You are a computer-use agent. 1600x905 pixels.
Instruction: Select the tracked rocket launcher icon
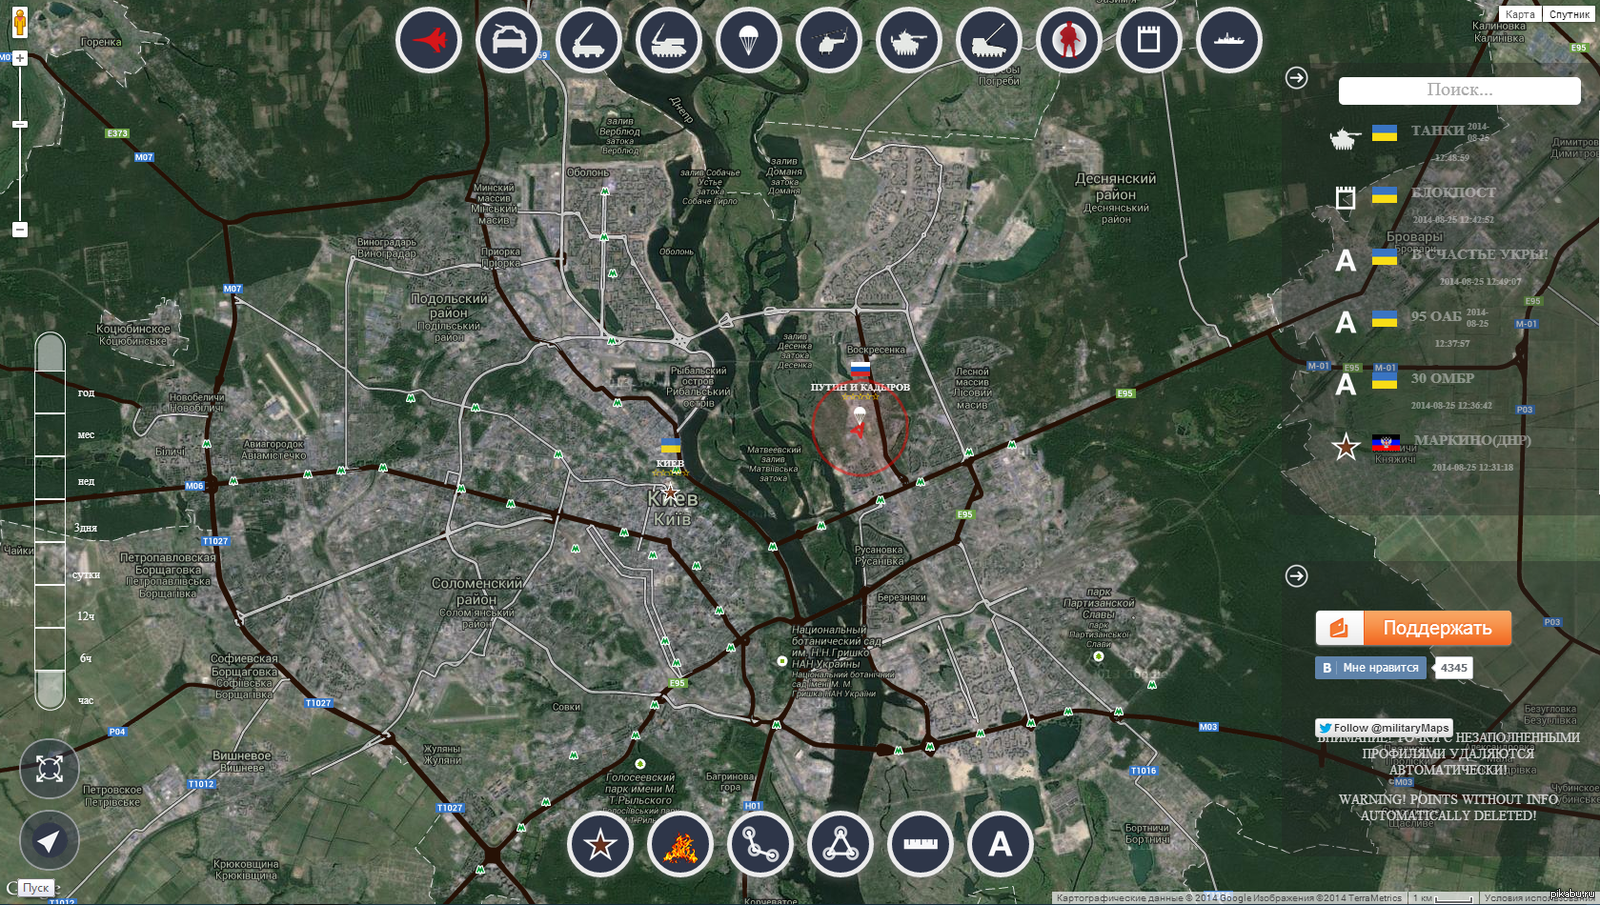point(669,40)
